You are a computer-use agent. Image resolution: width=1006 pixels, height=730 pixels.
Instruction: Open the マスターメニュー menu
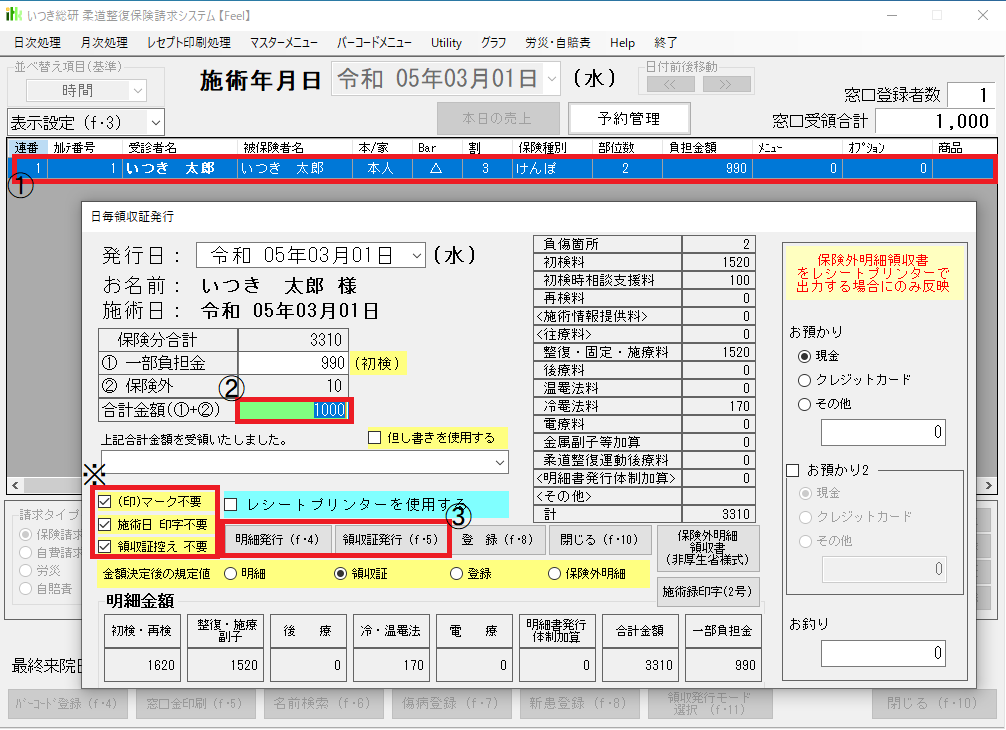(x=284, y=43)
